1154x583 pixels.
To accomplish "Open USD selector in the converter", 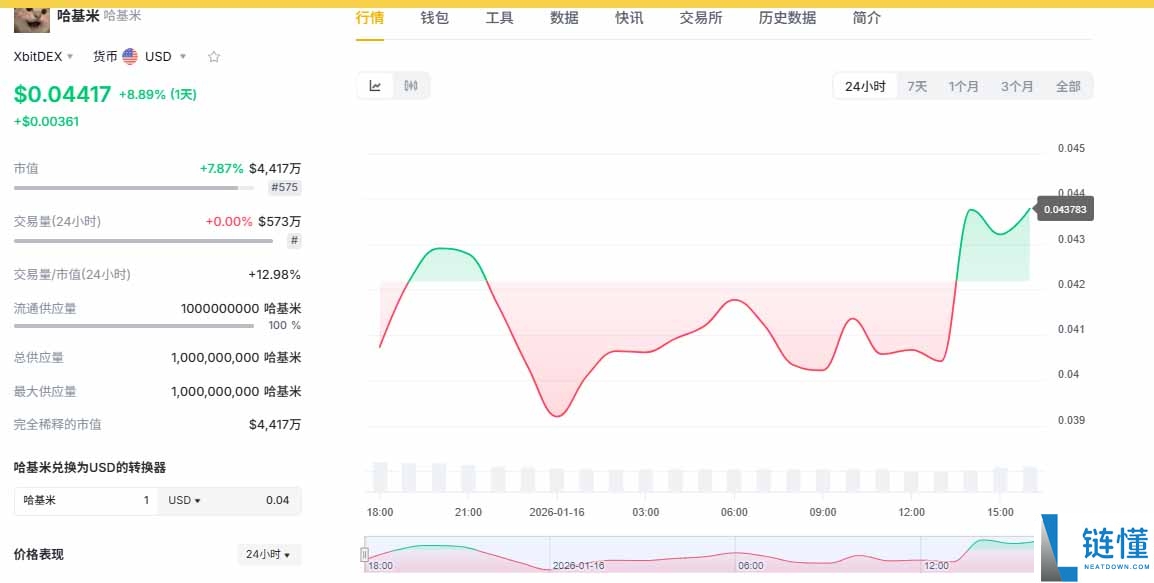I will pos(184,501).
